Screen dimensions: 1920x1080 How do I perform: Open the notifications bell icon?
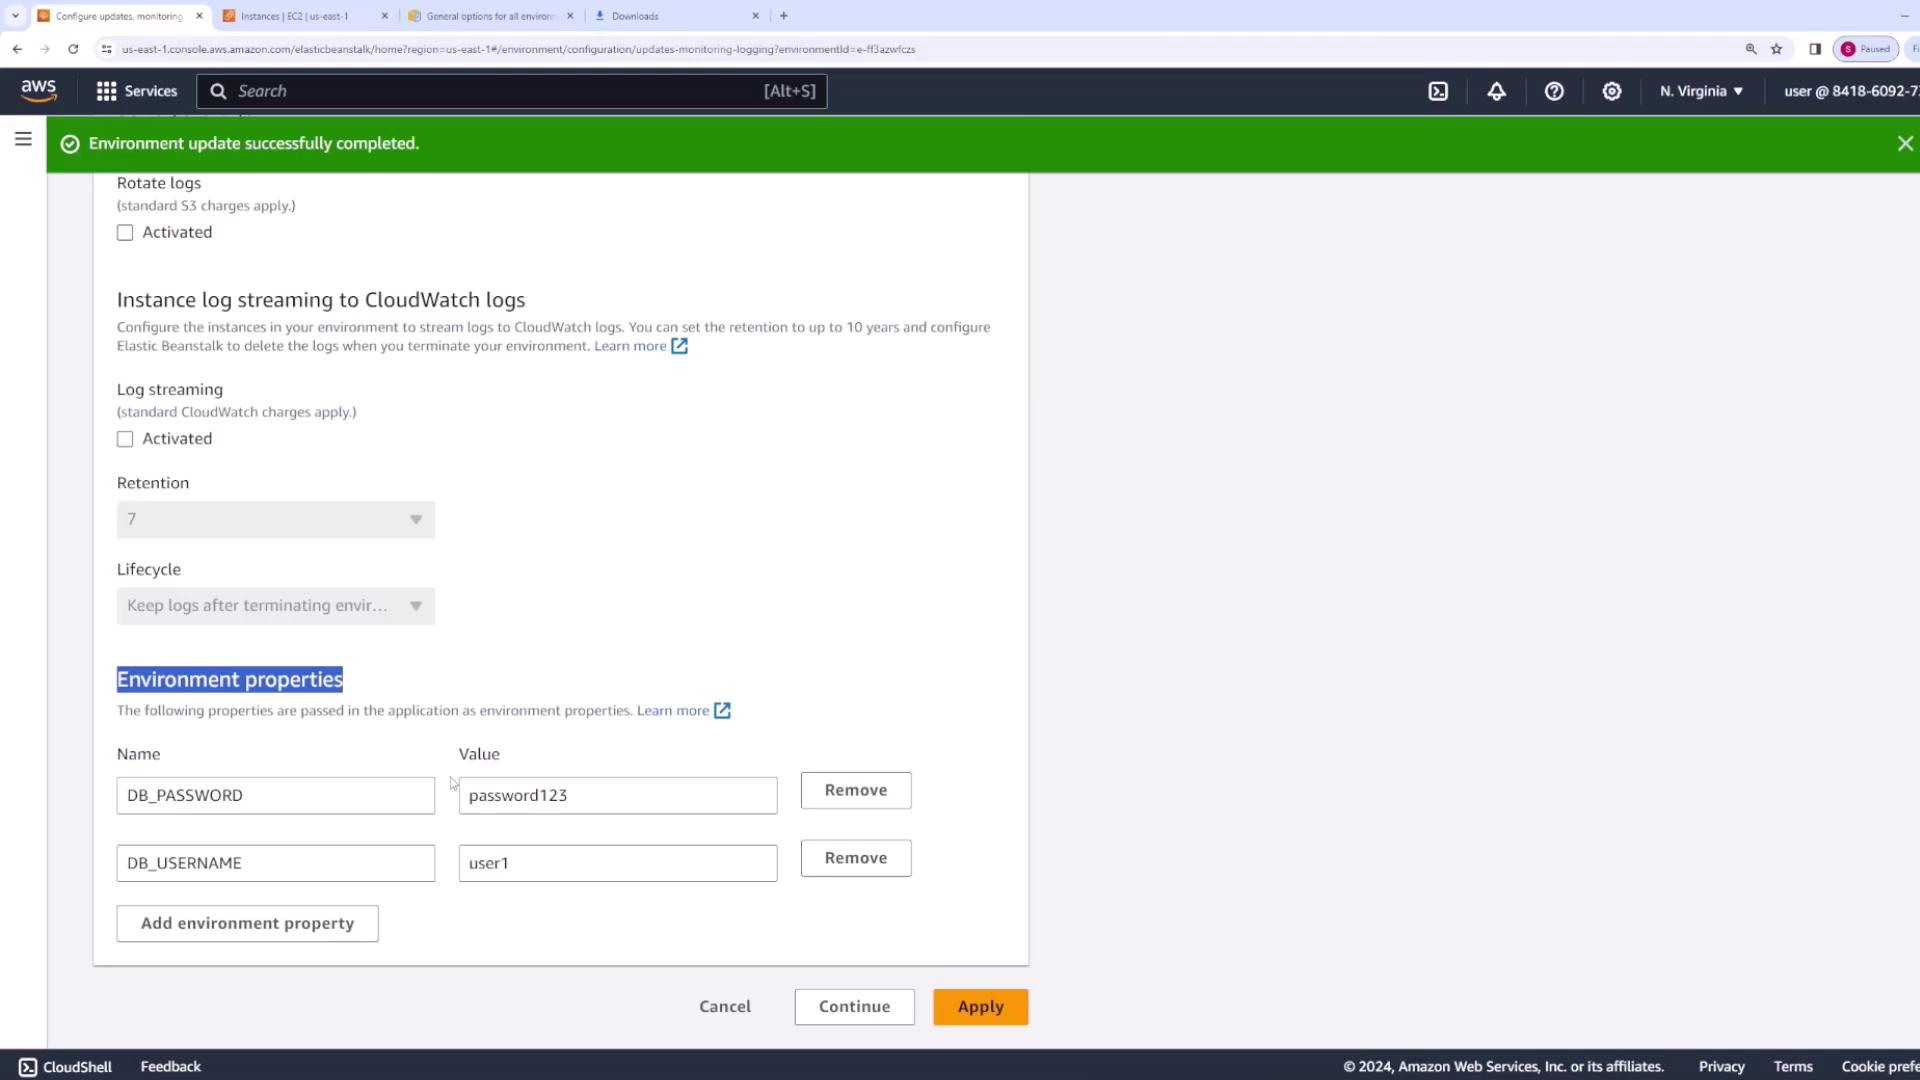[1496, 91]
